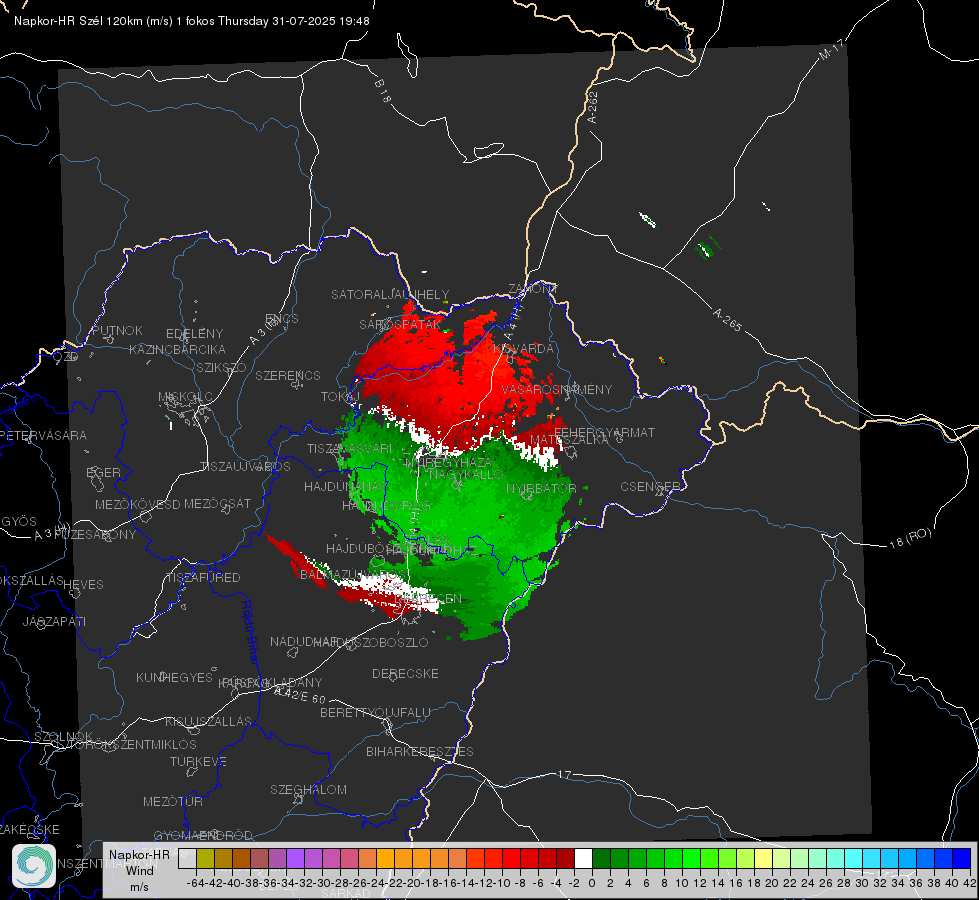Click the NYÍRBÁTOR label
Screen dimensions: 979x900
pos(541,488)
